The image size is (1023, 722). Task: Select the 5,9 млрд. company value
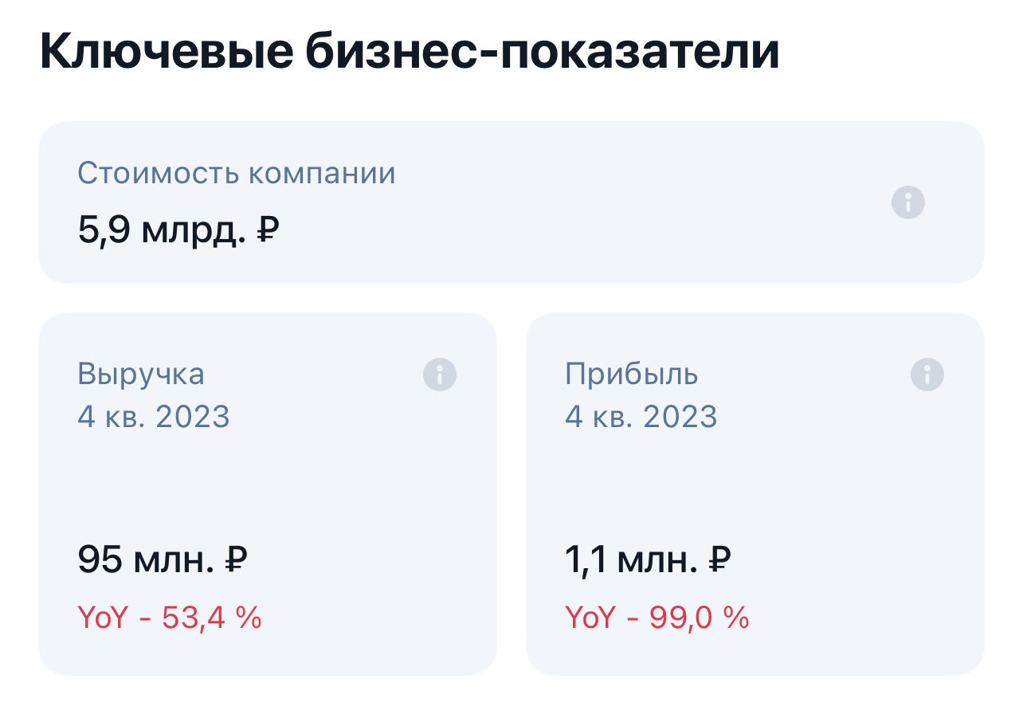[x=160, y=232]
